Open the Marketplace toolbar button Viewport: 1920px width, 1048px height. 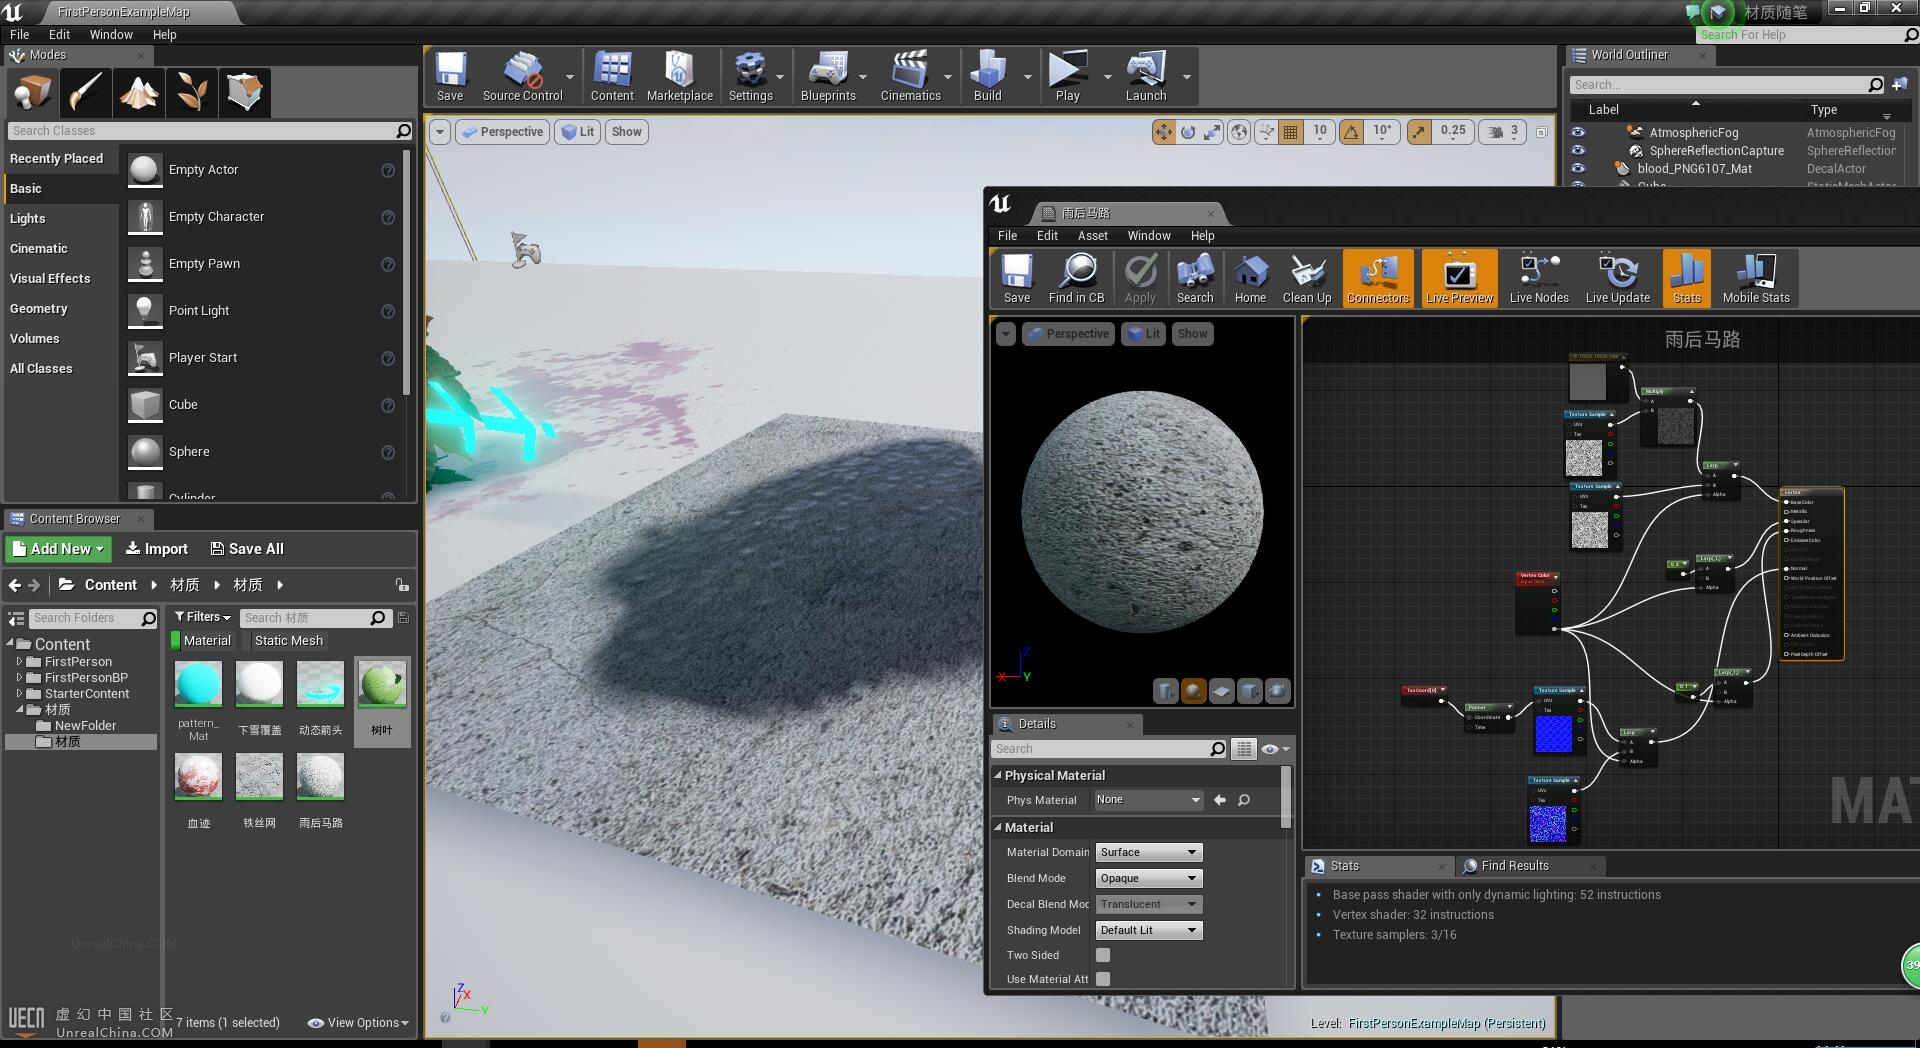680,77
